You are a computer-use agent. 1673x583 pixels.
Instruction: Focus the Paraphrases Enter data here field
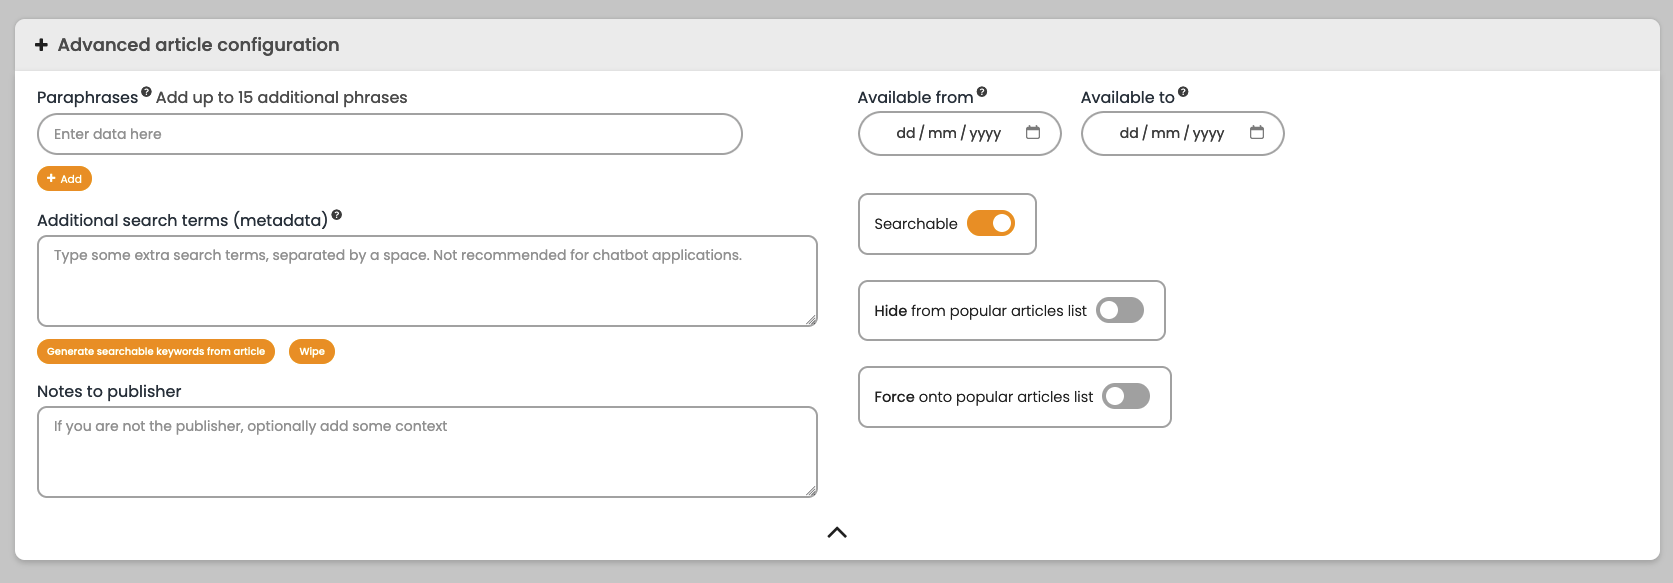[x=390, y=134]
